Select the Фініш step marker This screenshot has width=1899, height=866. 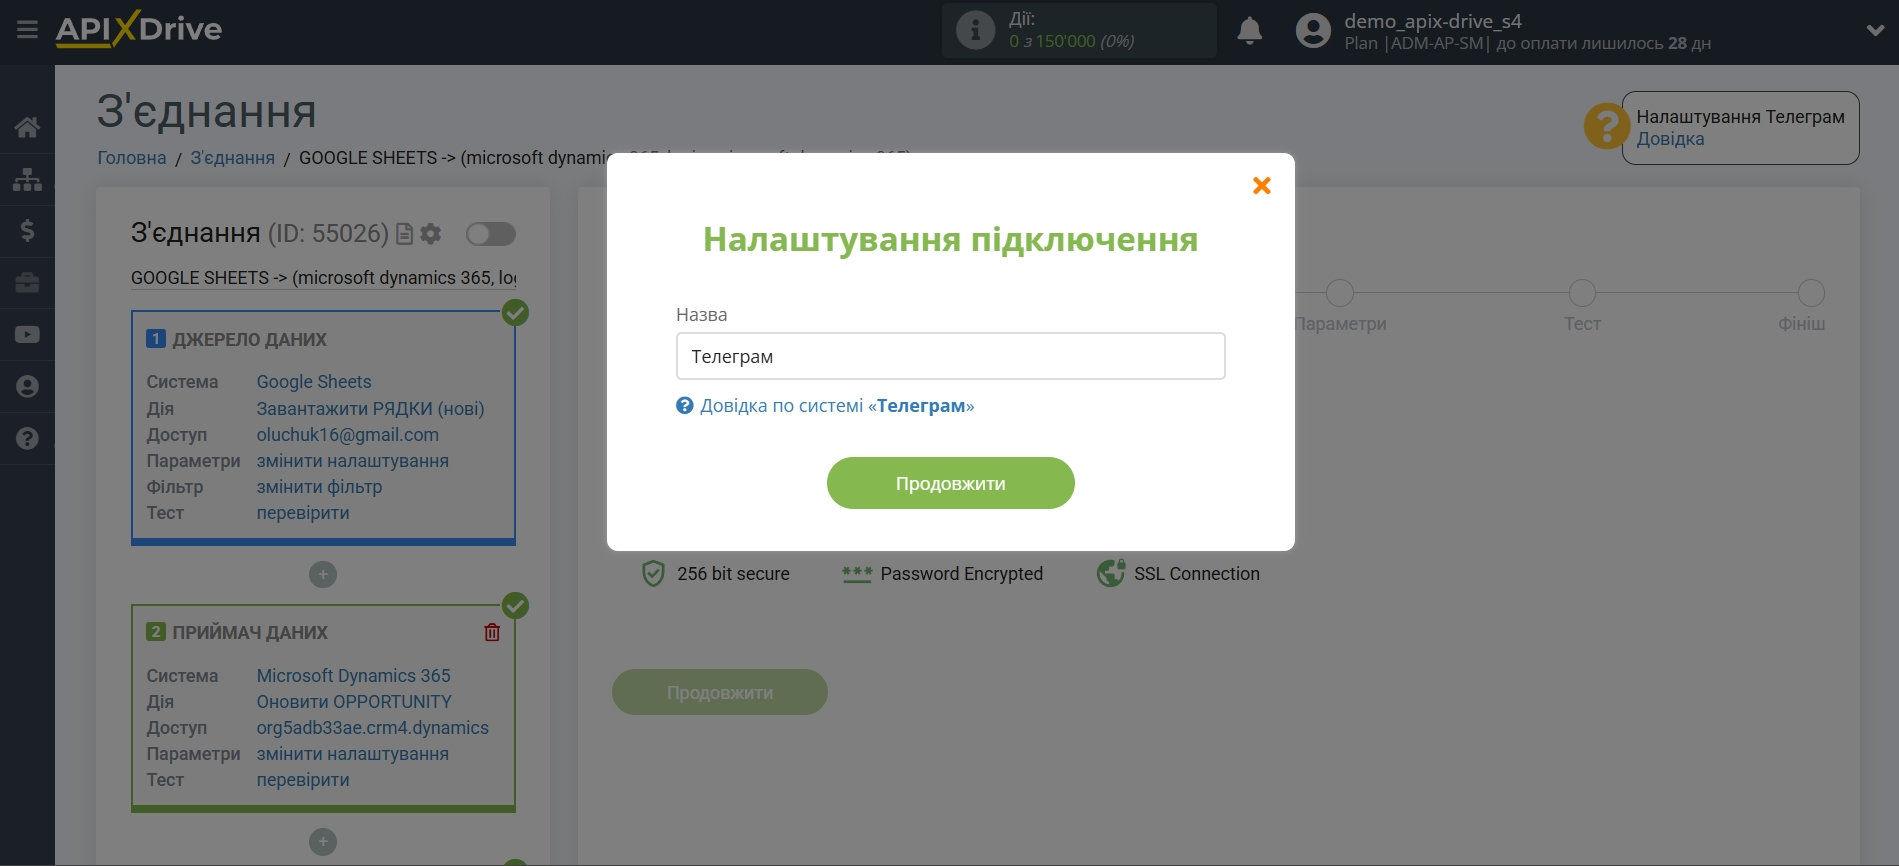pyautogui.click(x=1811, y=293)
